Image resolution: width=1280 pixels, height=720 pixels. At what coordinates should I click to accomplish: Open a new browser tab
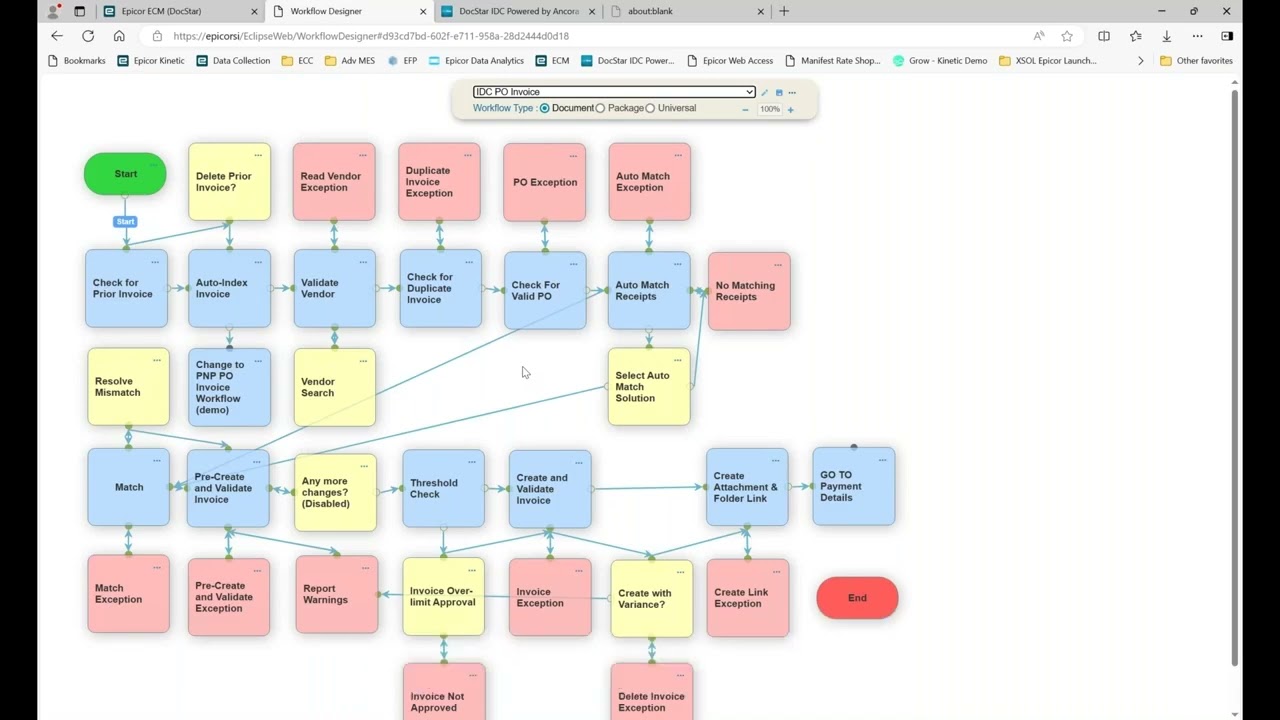pyautogui.click(x=784, y=11)
